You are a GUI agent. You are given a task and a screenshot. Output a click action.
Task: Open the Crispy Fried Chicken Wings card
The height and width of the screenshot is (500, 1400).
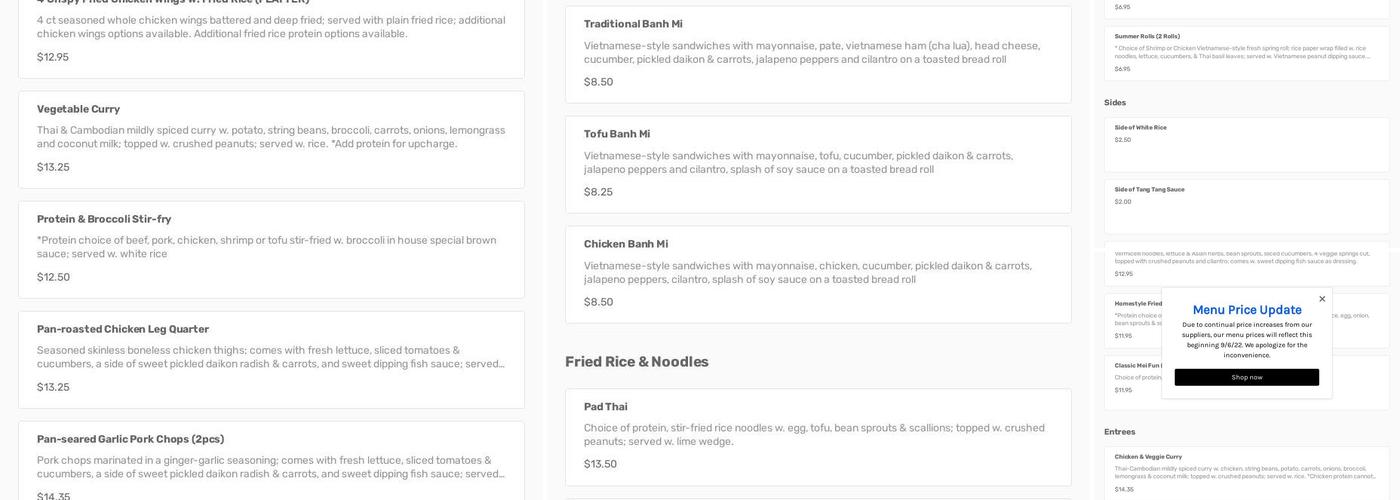[x=271, y=35]
